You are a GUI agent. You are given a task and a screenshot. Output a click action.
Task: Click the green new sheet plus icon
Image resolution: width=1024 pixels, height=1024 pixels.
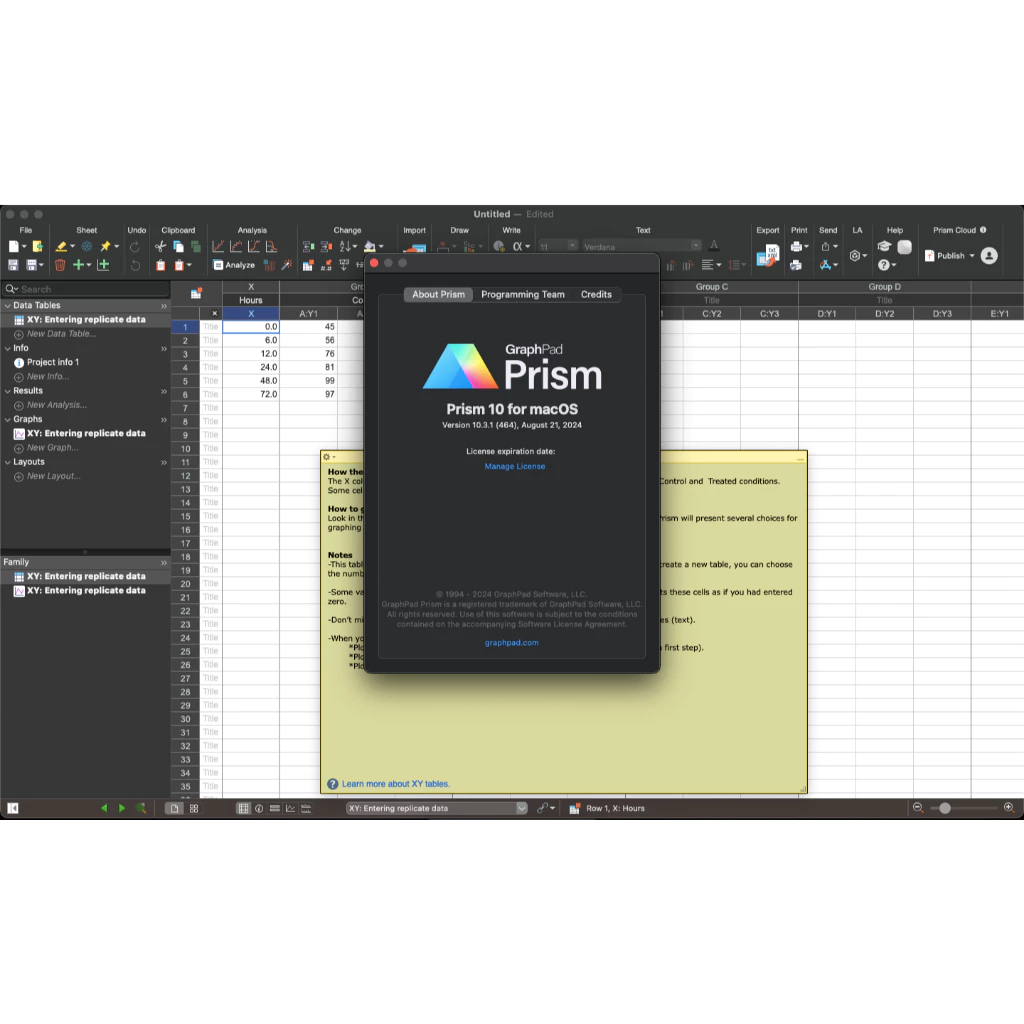coord(79,265)
